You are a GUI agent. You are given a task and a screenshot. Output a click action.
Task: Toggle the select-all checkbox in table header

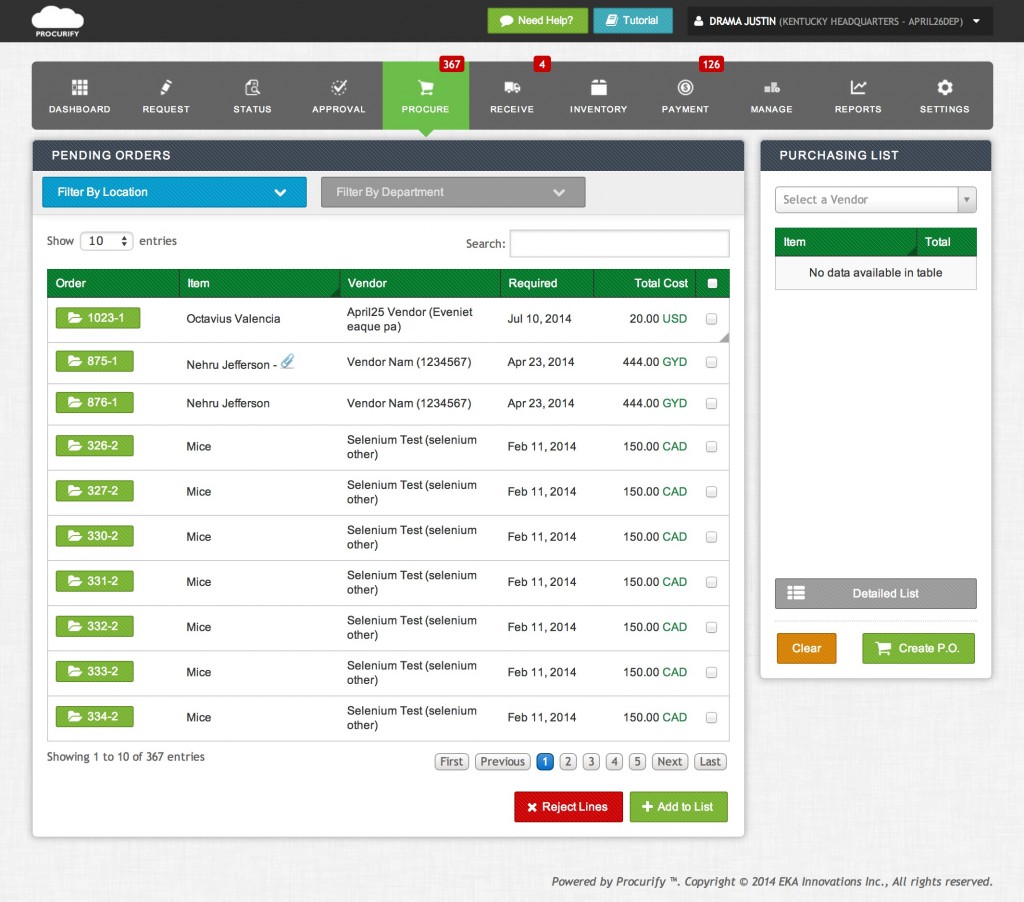click(712, 283)
